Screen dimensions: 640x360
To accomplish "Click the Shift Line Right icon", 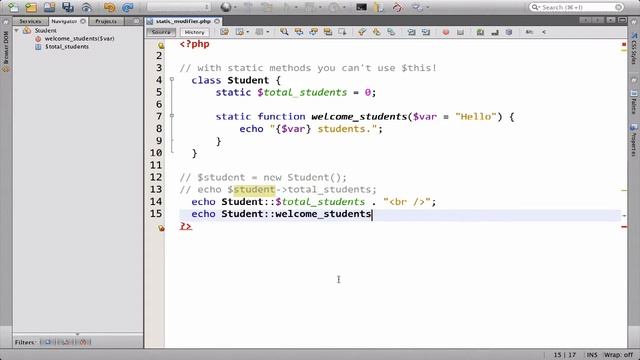I will coord(426,32).
